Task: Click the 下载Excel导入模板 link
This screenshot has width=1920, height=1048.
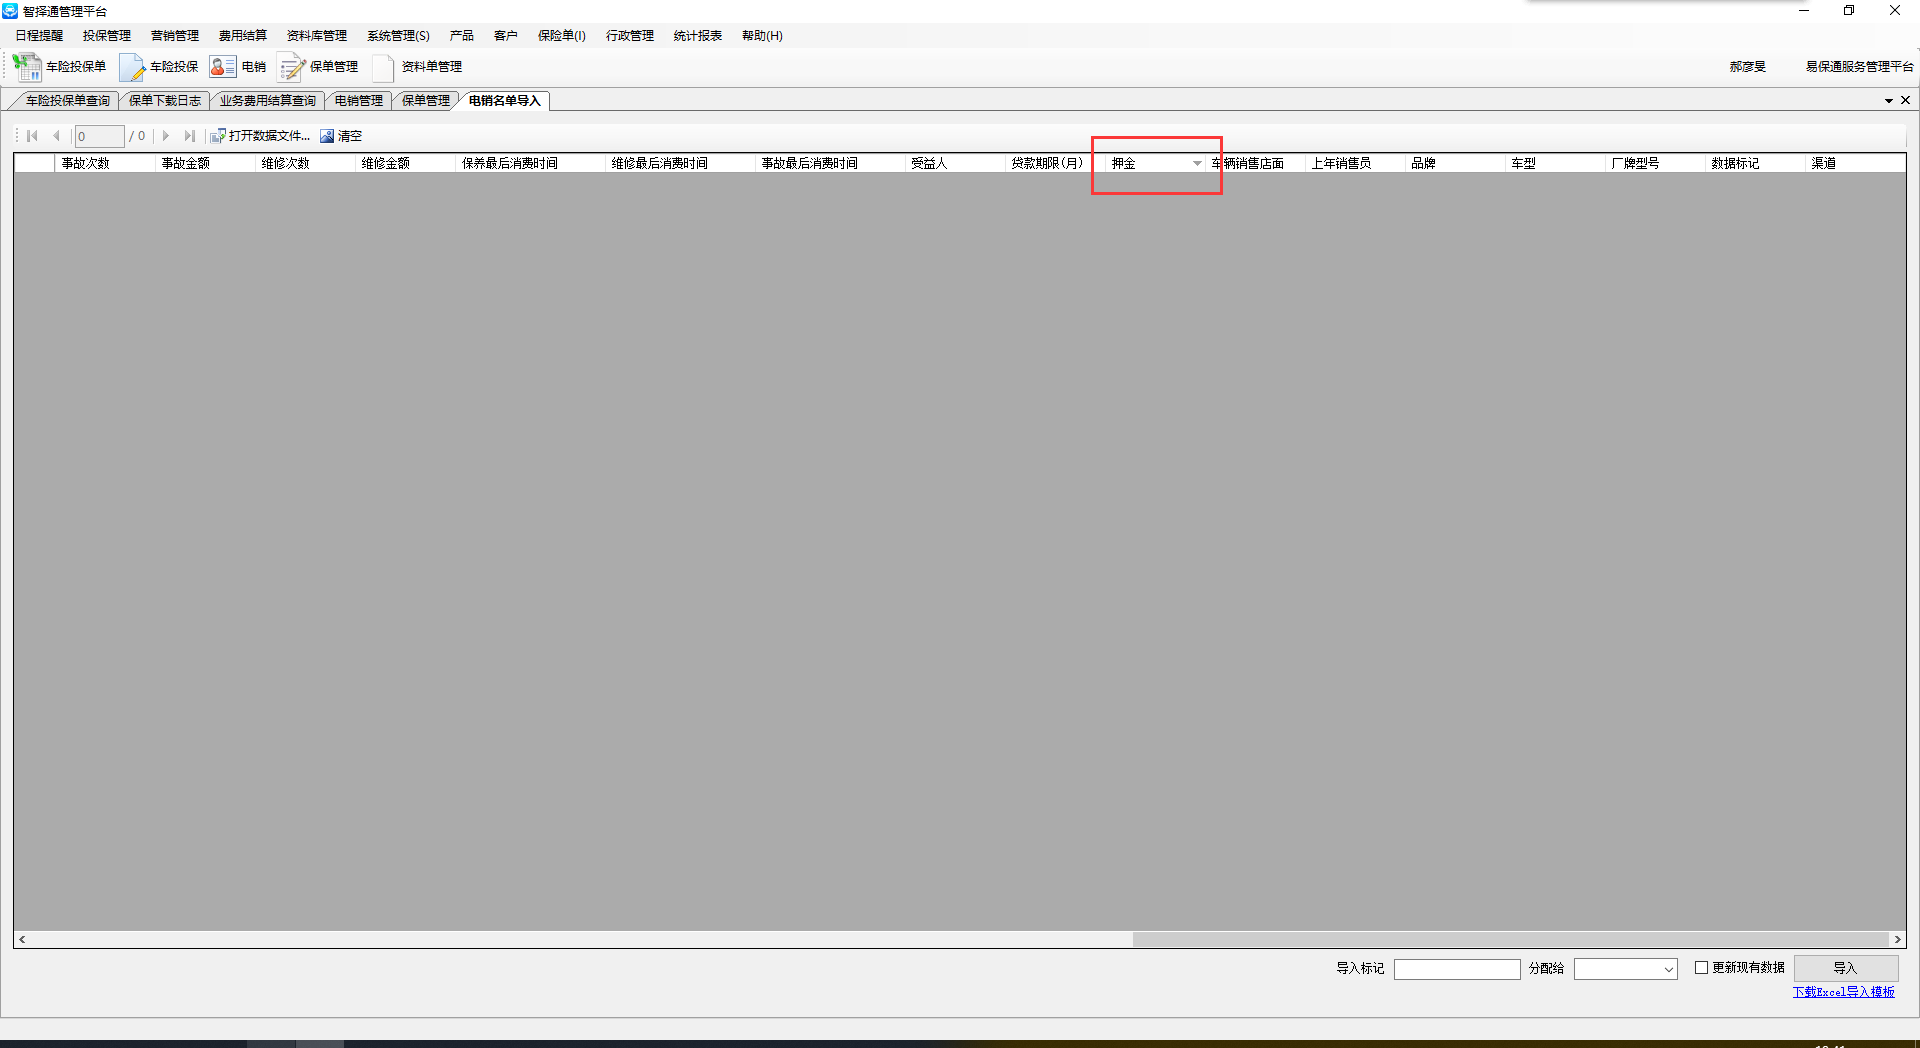Action: pyautogui.click(x=1843, y=992)
